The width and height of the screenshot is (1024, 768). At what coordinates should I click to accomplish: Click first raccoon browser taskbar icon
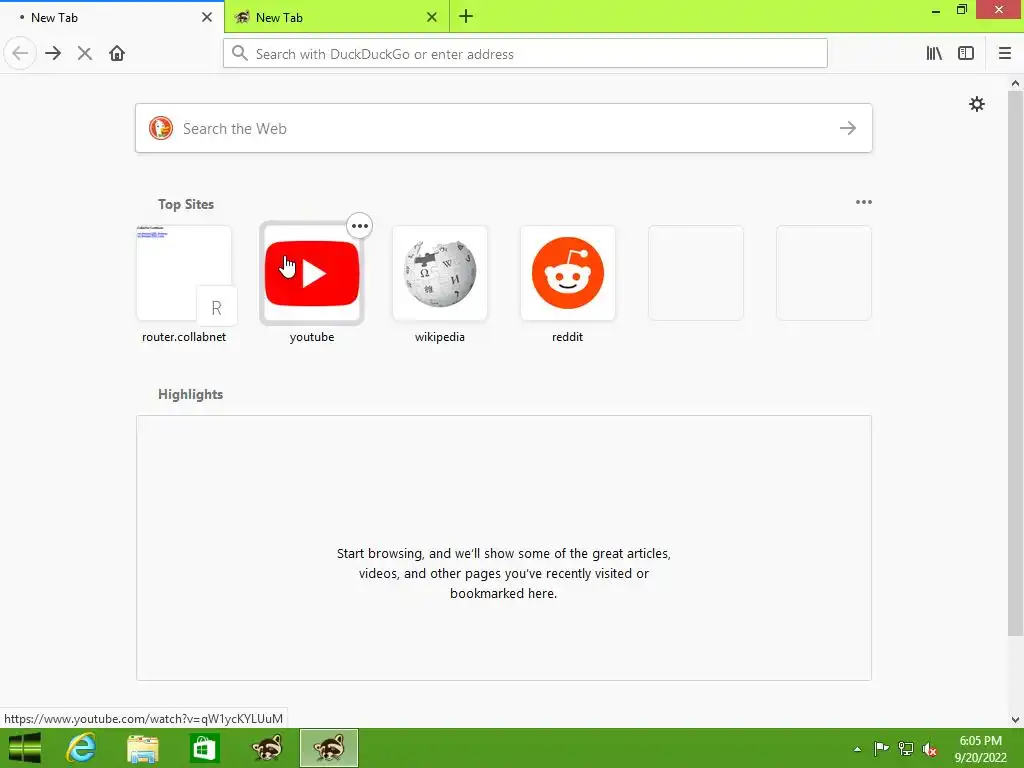click(267, 748)
